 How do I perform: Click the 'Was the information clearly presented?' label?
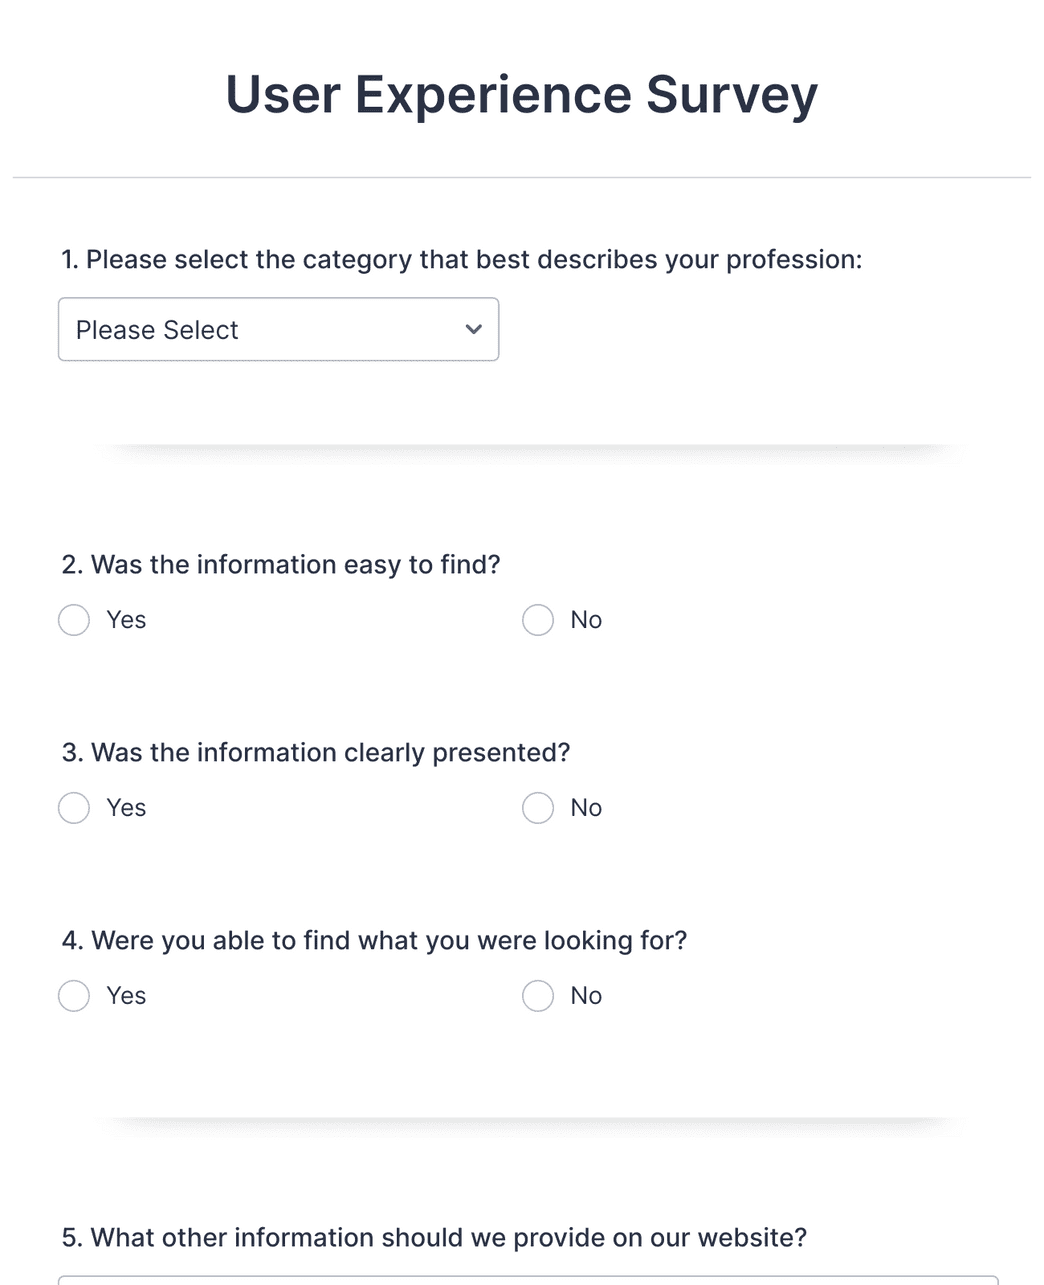[x=316, y=753]
